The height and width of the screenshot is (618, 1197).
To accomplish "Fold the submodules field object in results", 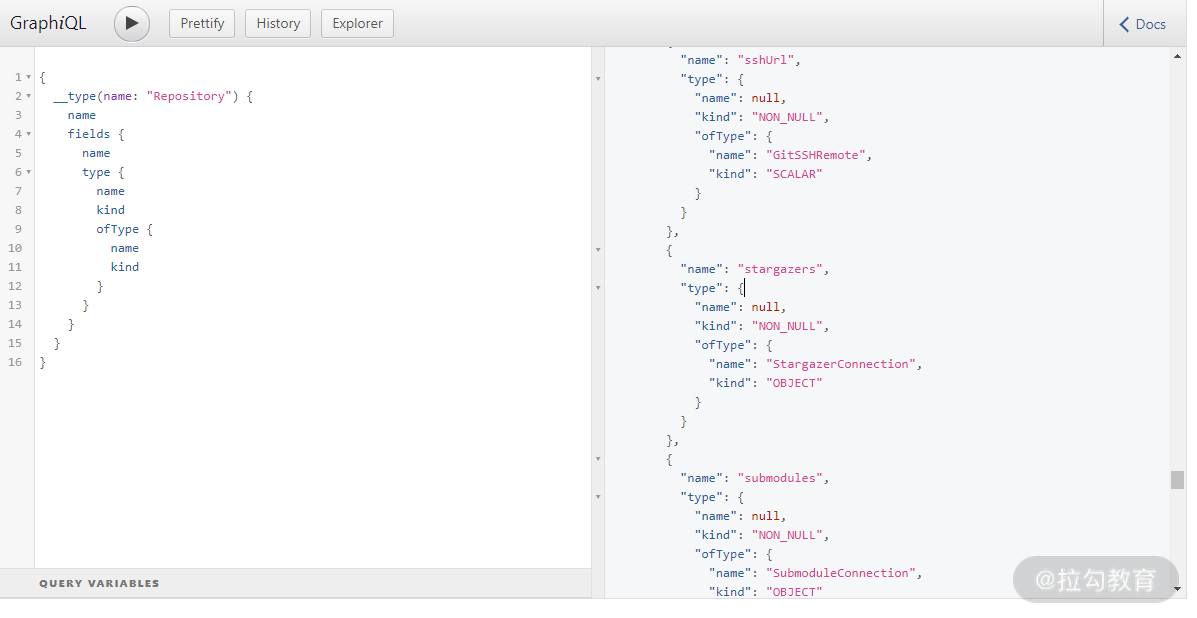I will click(598, 459).
